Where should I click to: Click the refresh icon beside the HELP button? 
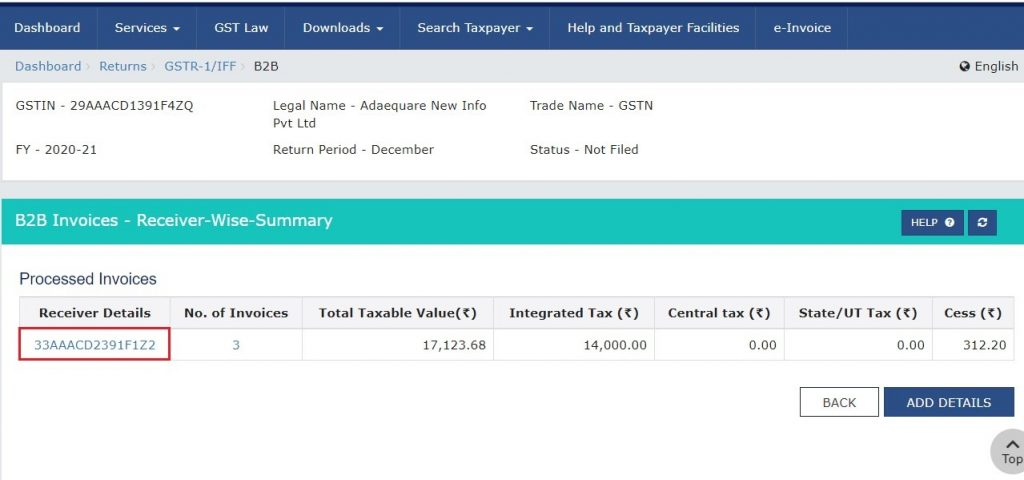[982, 223]
